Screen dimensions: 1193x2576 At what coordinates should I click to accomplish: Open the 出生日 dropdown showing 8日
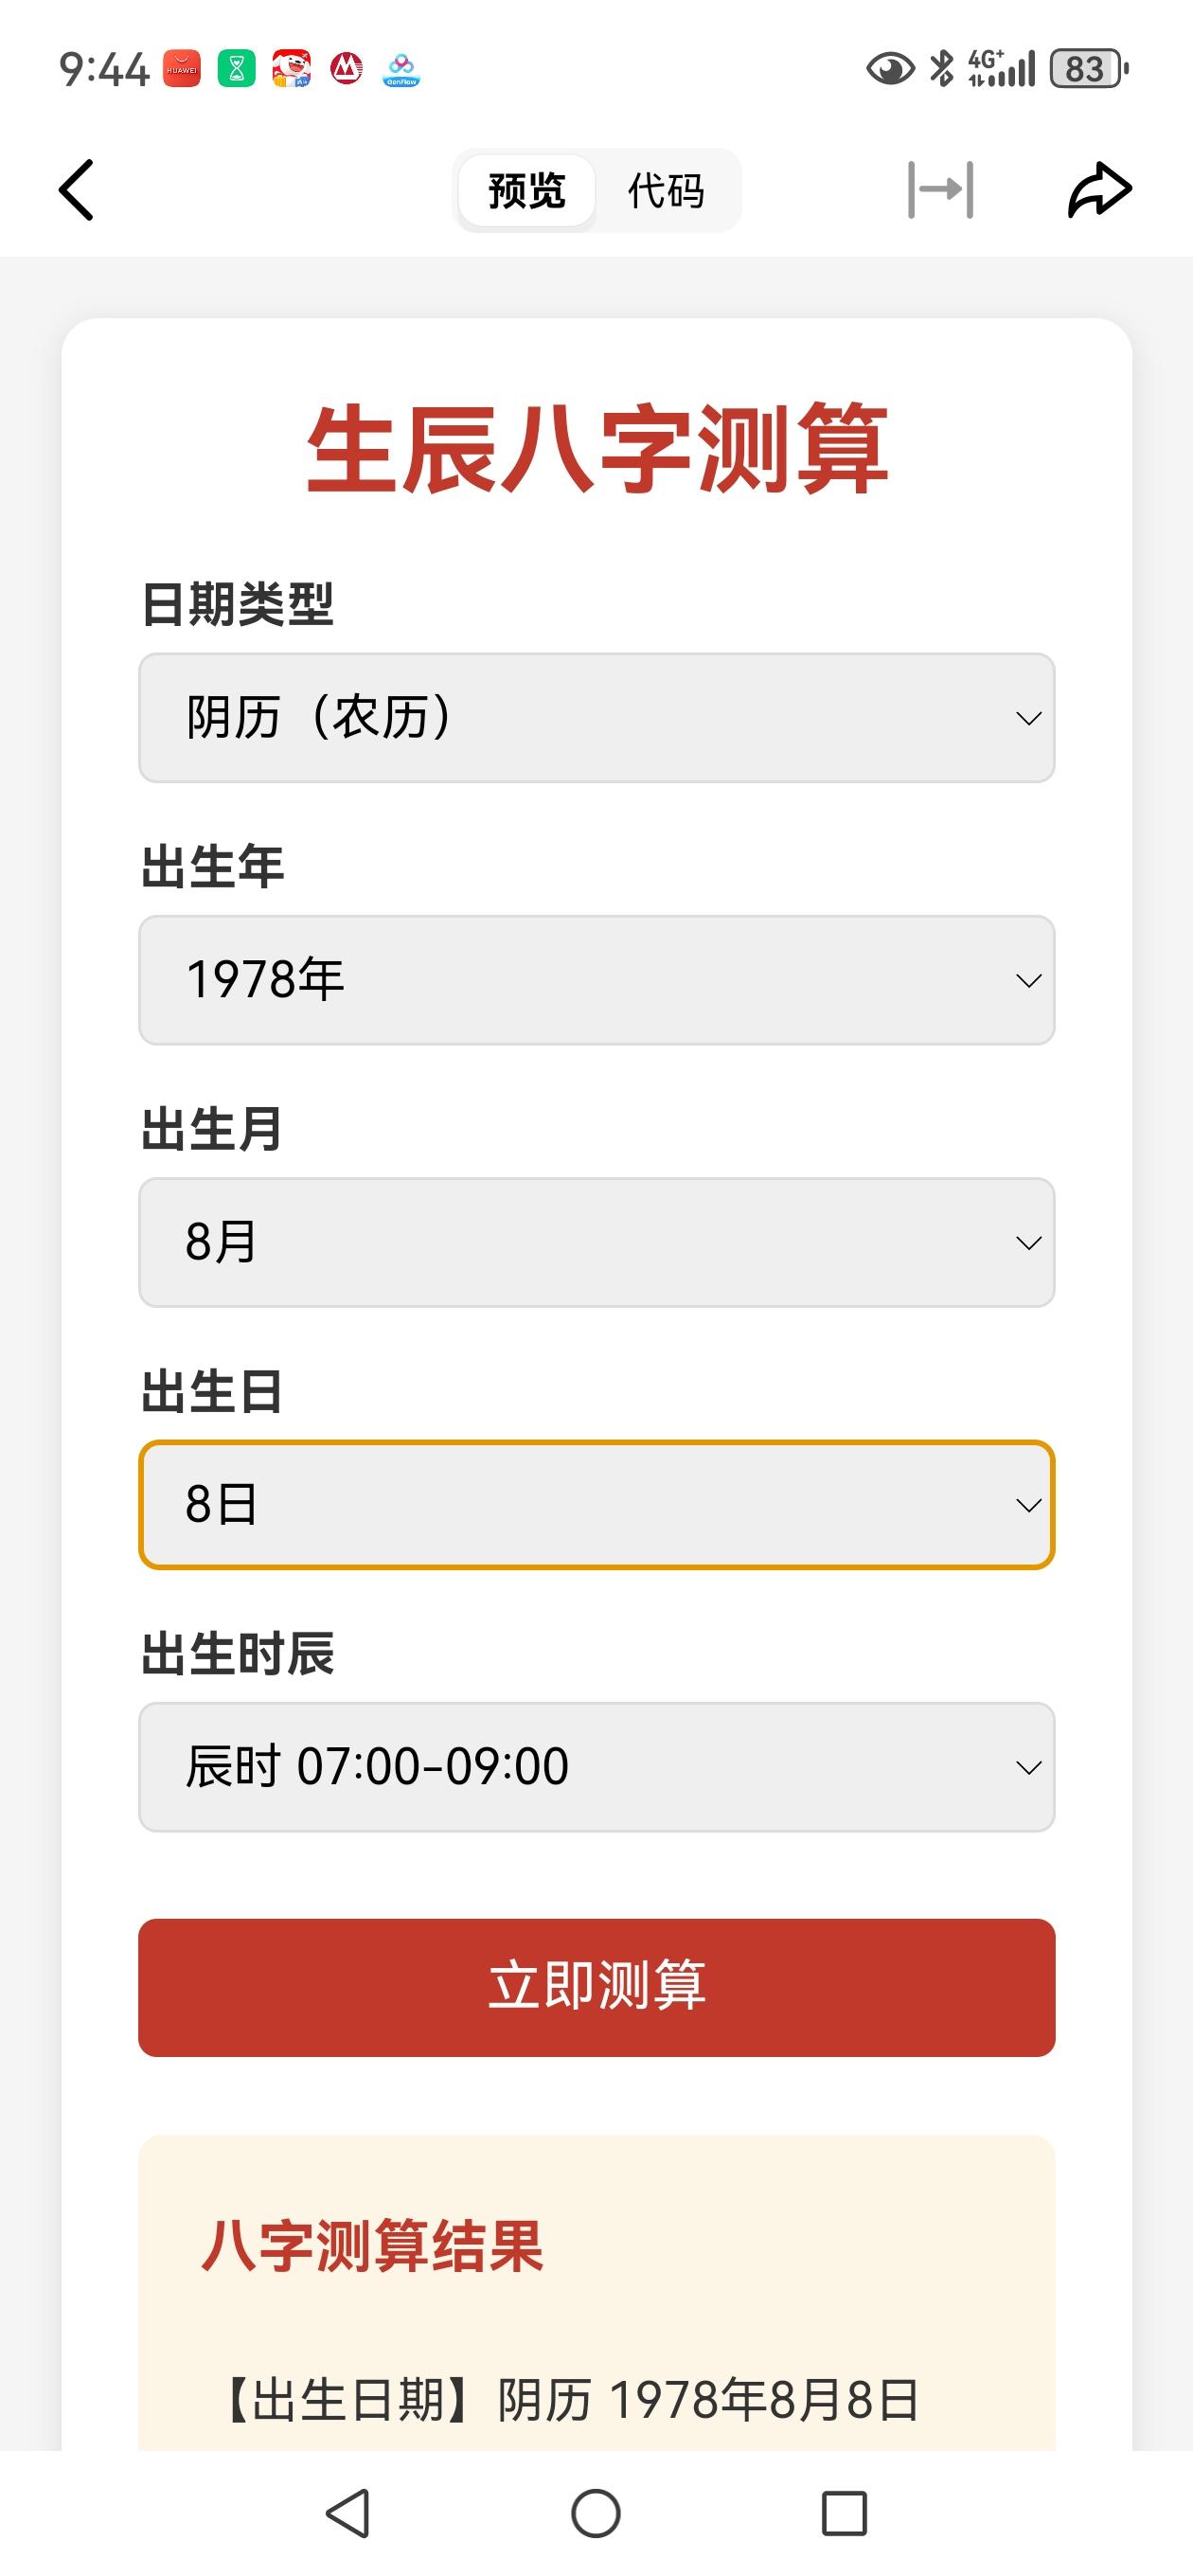597,1504
